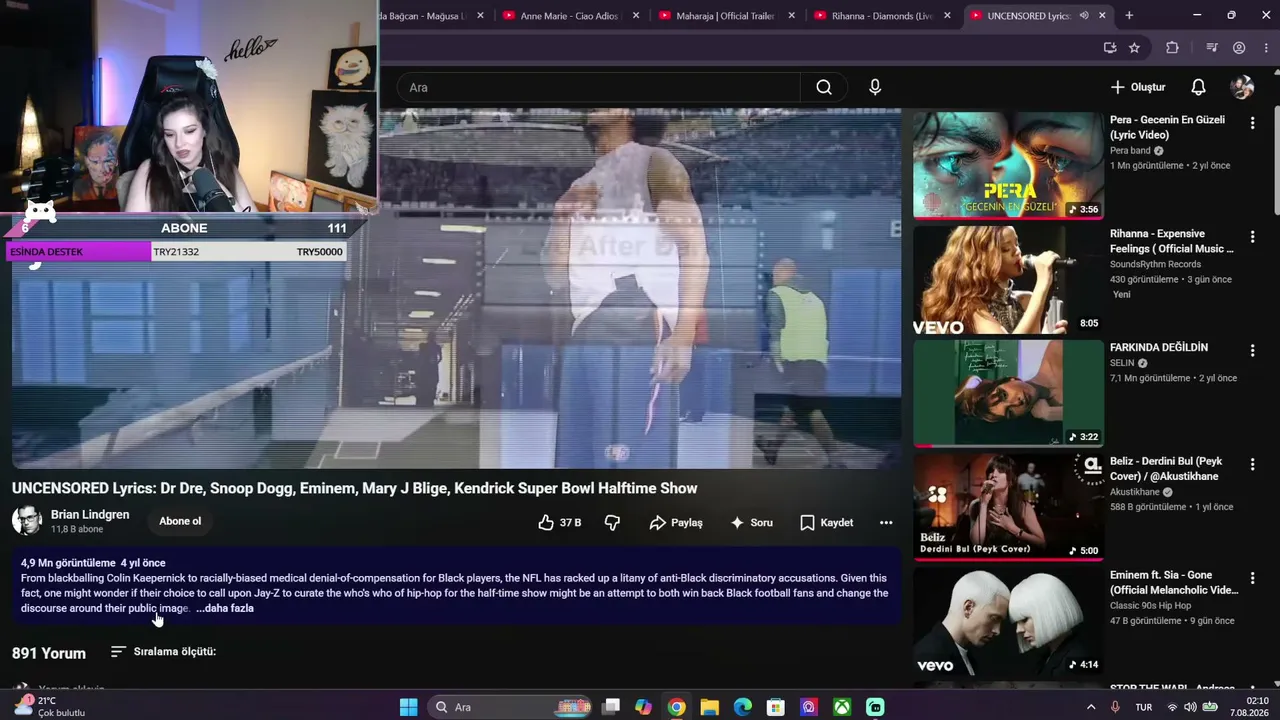This screenshot has height=720, width=1280.
Task: Open options menu for Beliz - Derdini Bul
Action: (x=1252, y=464)
